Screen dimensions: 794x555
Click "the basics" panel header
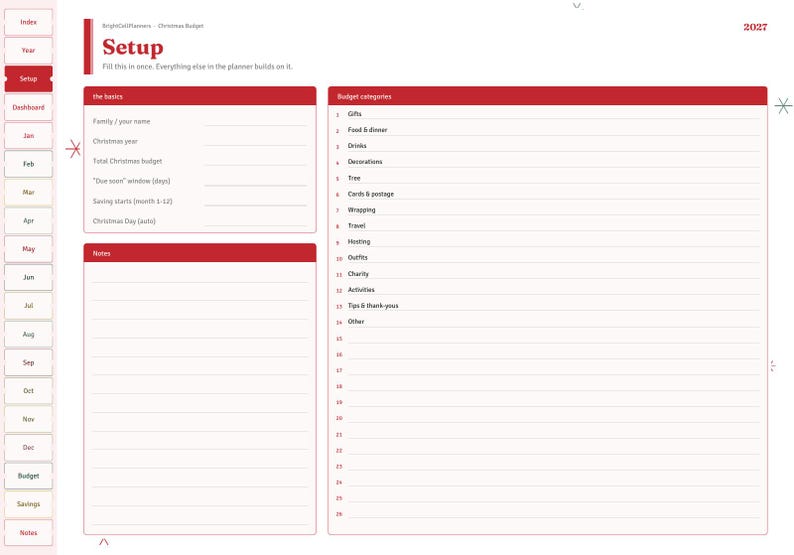[200, 96]
